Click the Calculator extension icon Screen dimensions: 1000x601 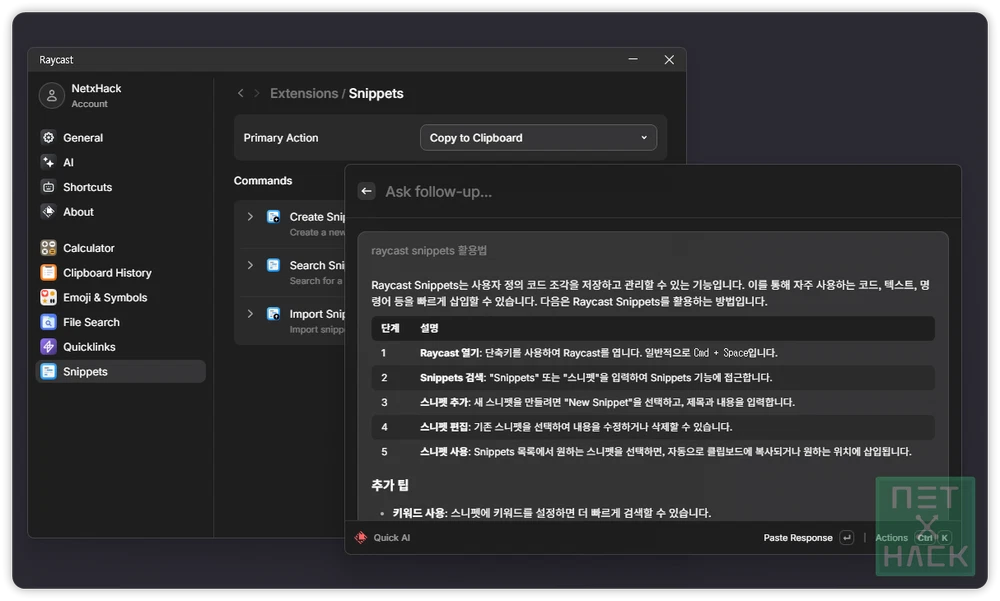tap(48, 248)
